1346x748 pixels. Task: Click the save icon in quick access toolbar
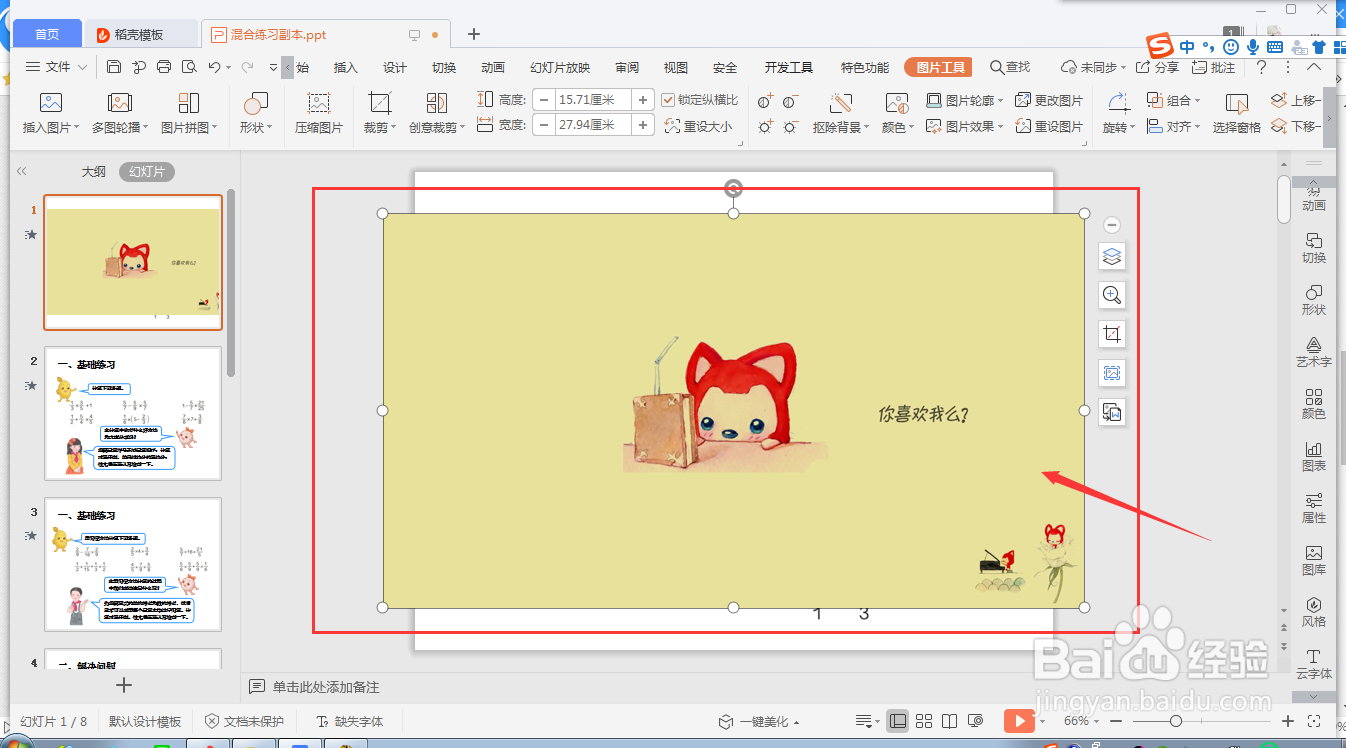tap(114, 67)
